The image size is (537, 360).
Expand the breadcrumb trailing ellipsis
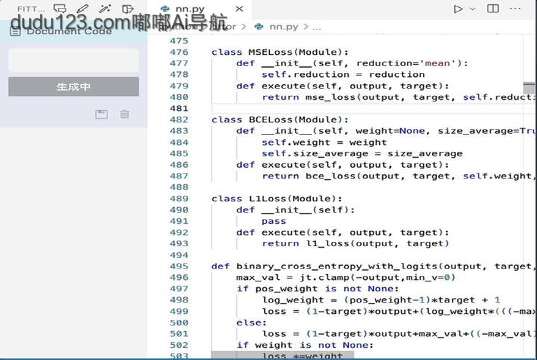[317, 27]
